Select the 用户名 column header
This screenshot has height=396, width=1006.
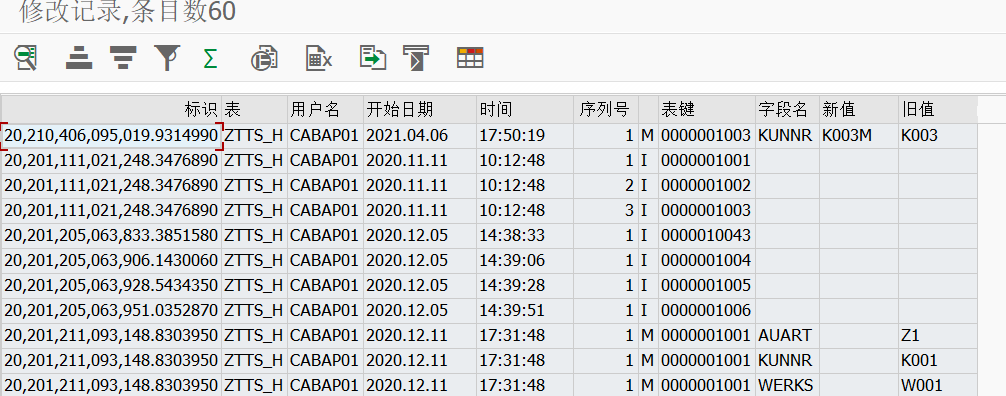pos(325,110)
